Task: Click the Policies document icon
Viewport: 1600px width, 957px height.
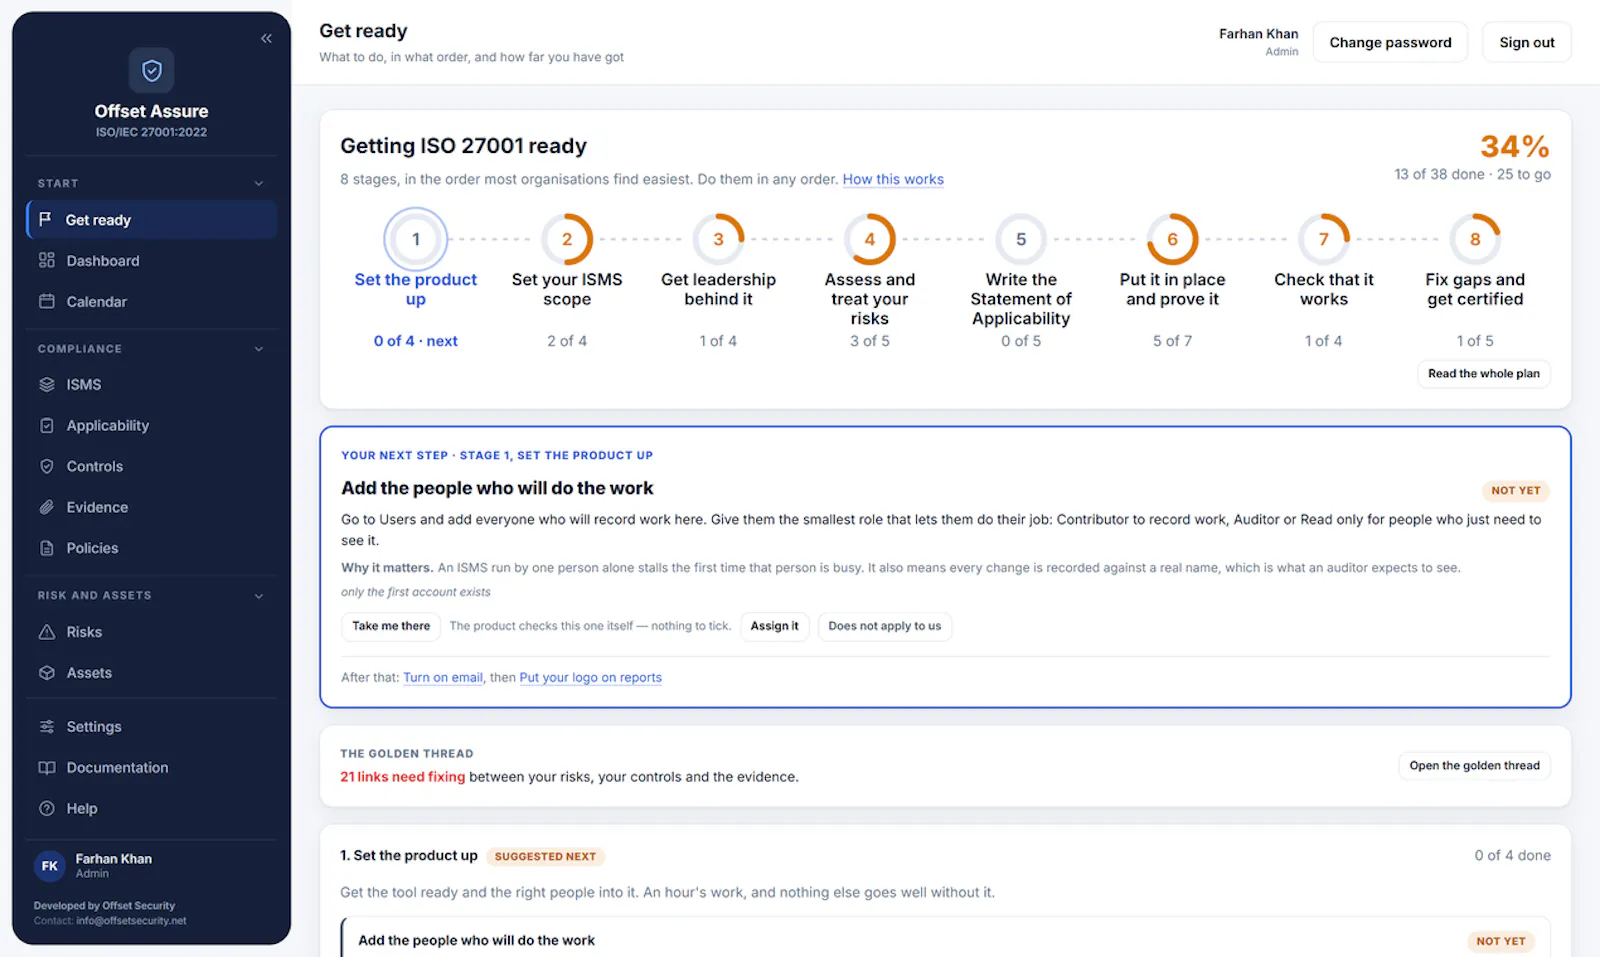Action: pos(46,548)
